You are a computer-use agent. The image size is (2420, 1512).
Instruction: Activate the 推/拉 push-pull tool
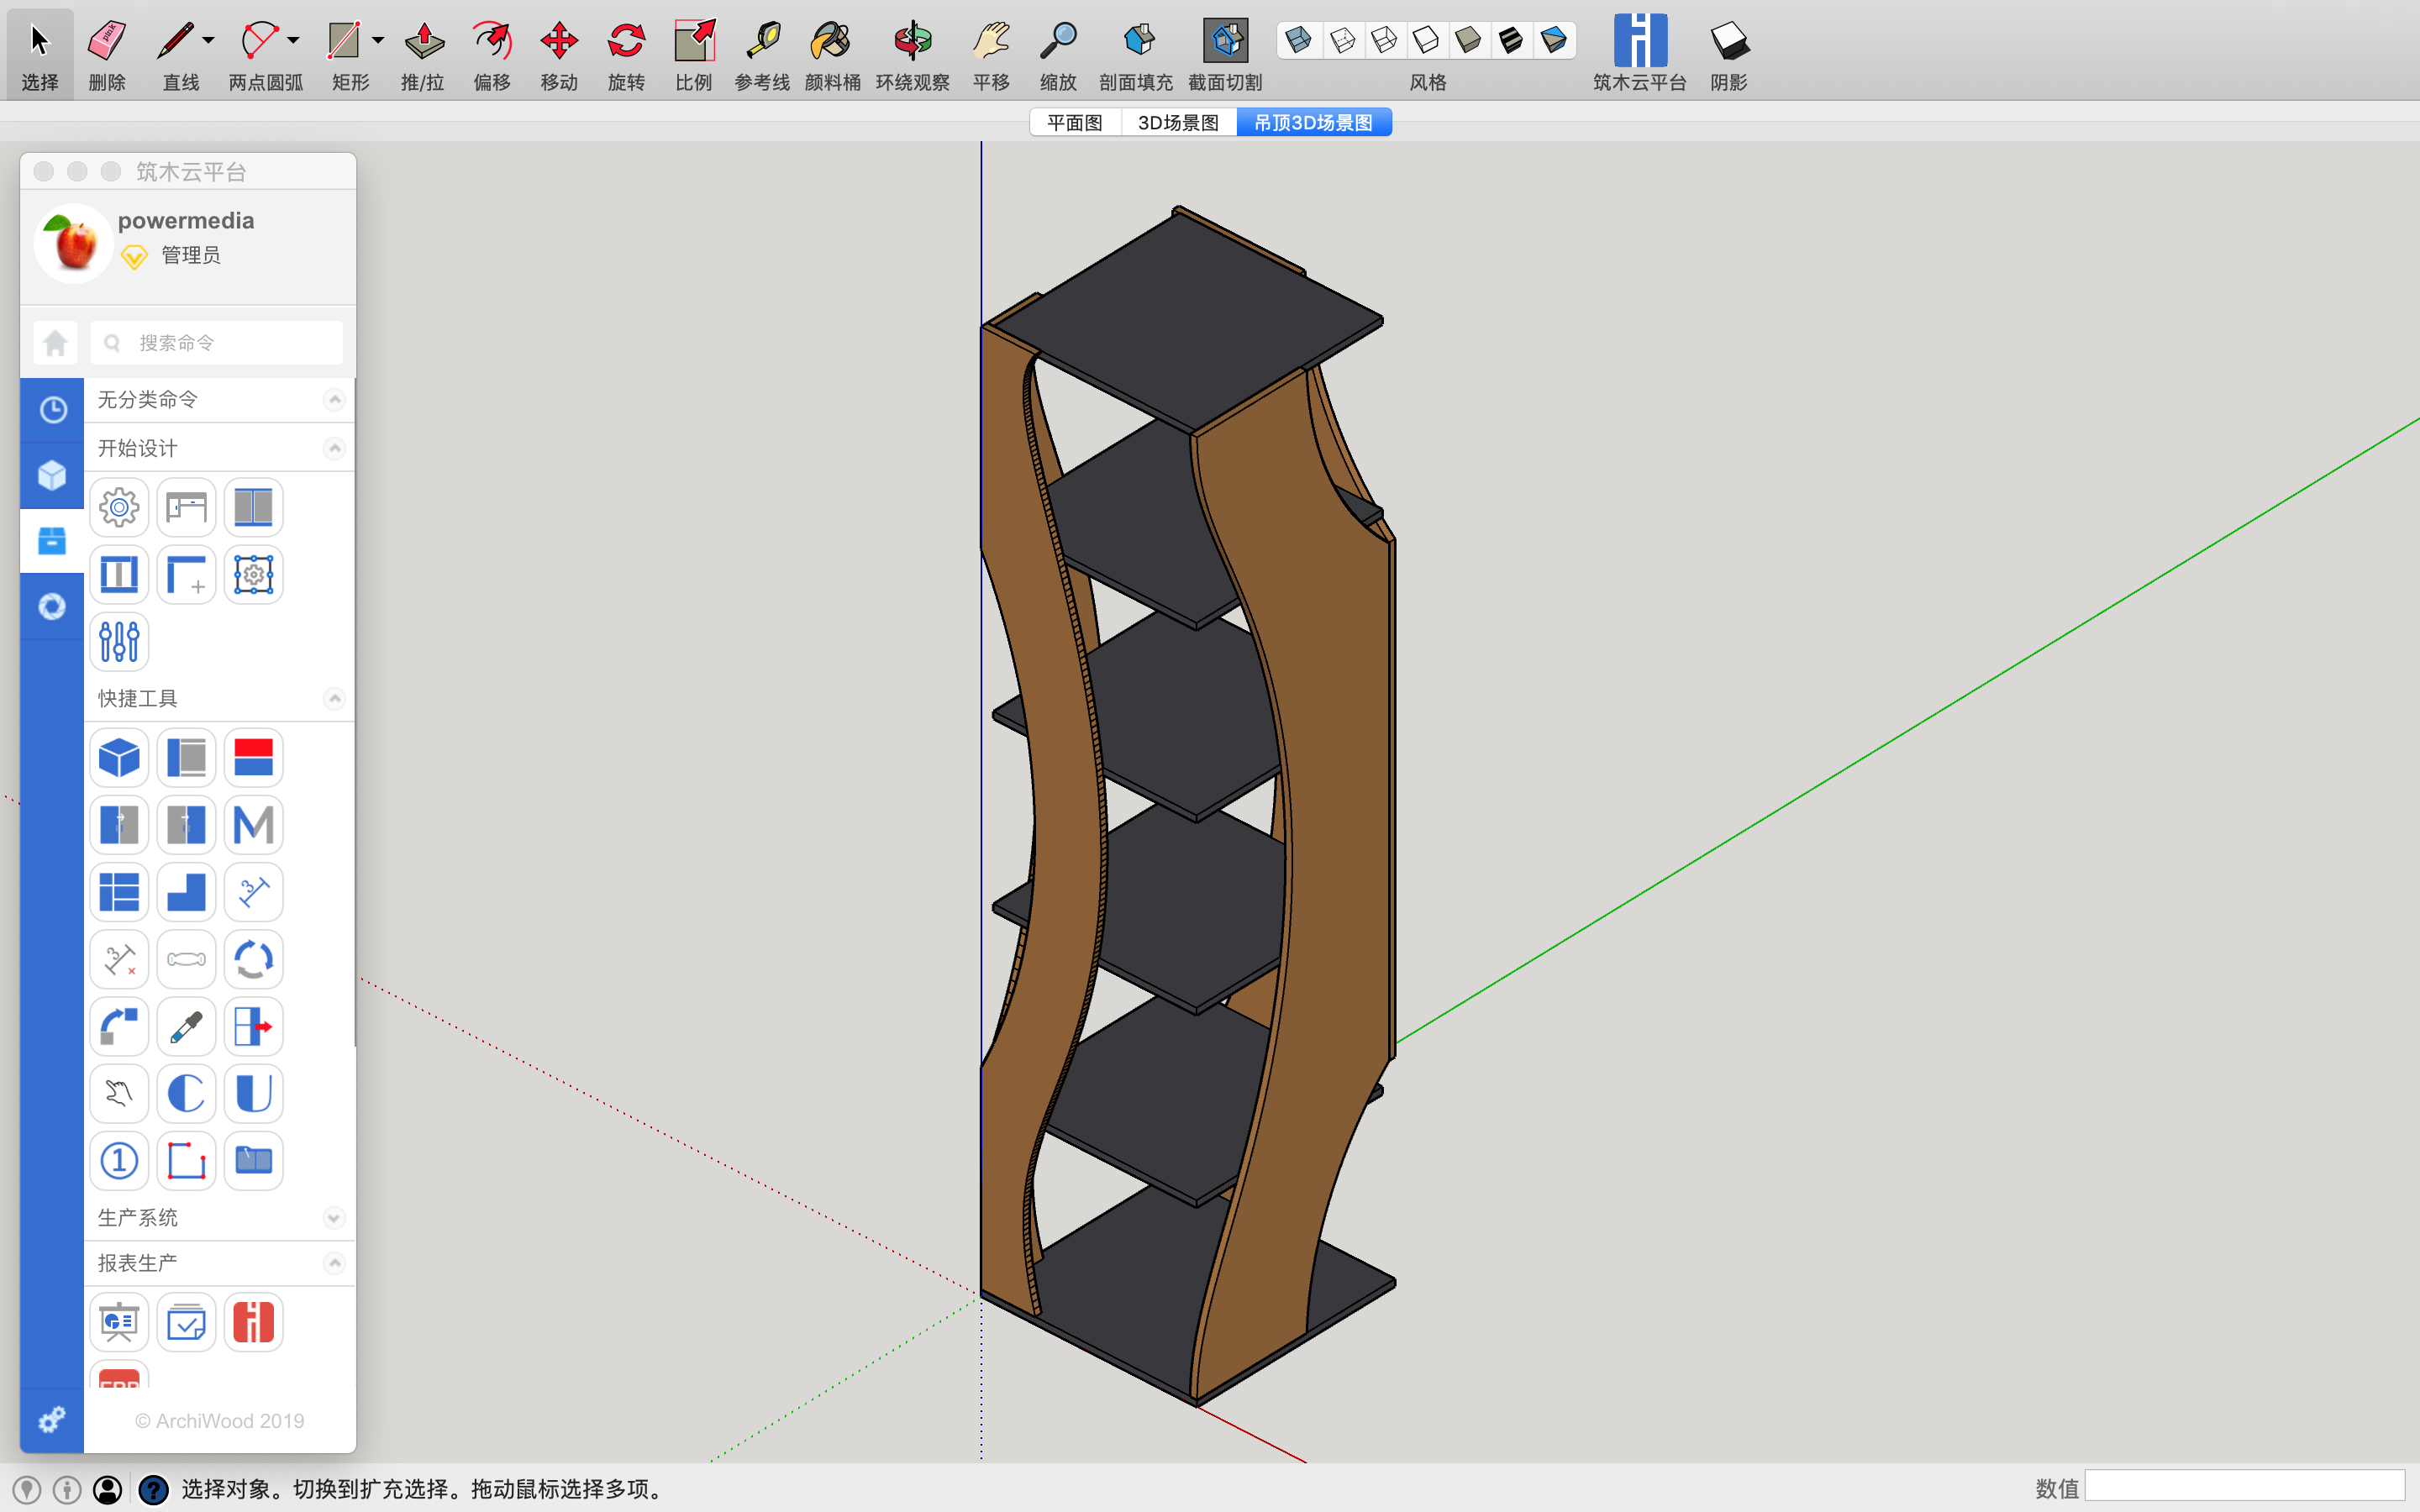[x=423, y=53]
